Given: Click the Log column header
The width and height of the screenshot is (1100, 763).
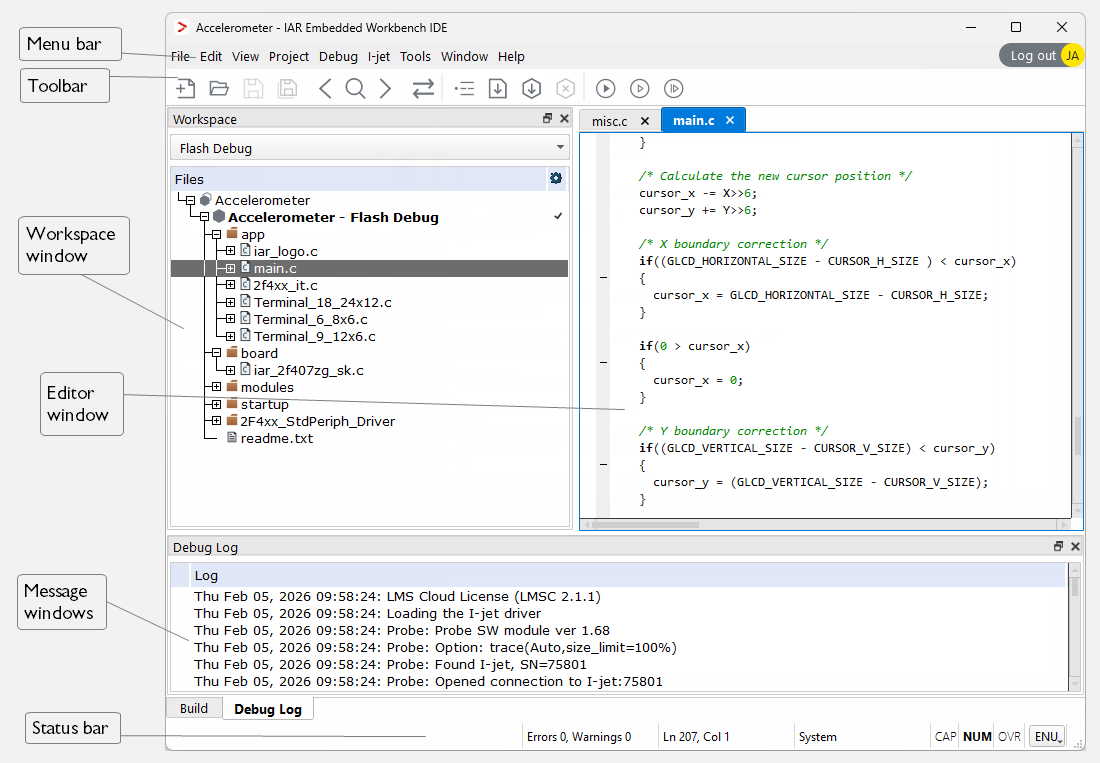Looking at the screenshot, I should click(628, 575).
